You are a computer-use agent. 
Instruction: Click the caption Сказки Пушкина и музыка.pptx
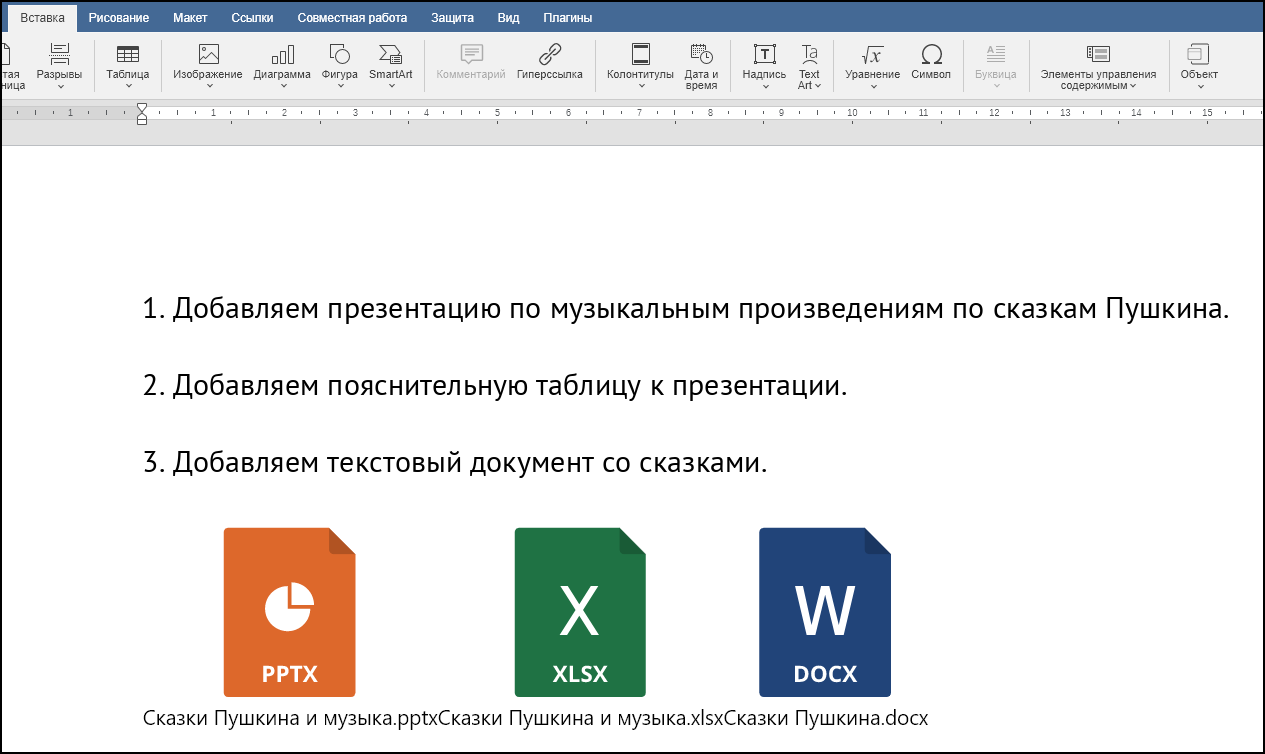coord(291,718)
